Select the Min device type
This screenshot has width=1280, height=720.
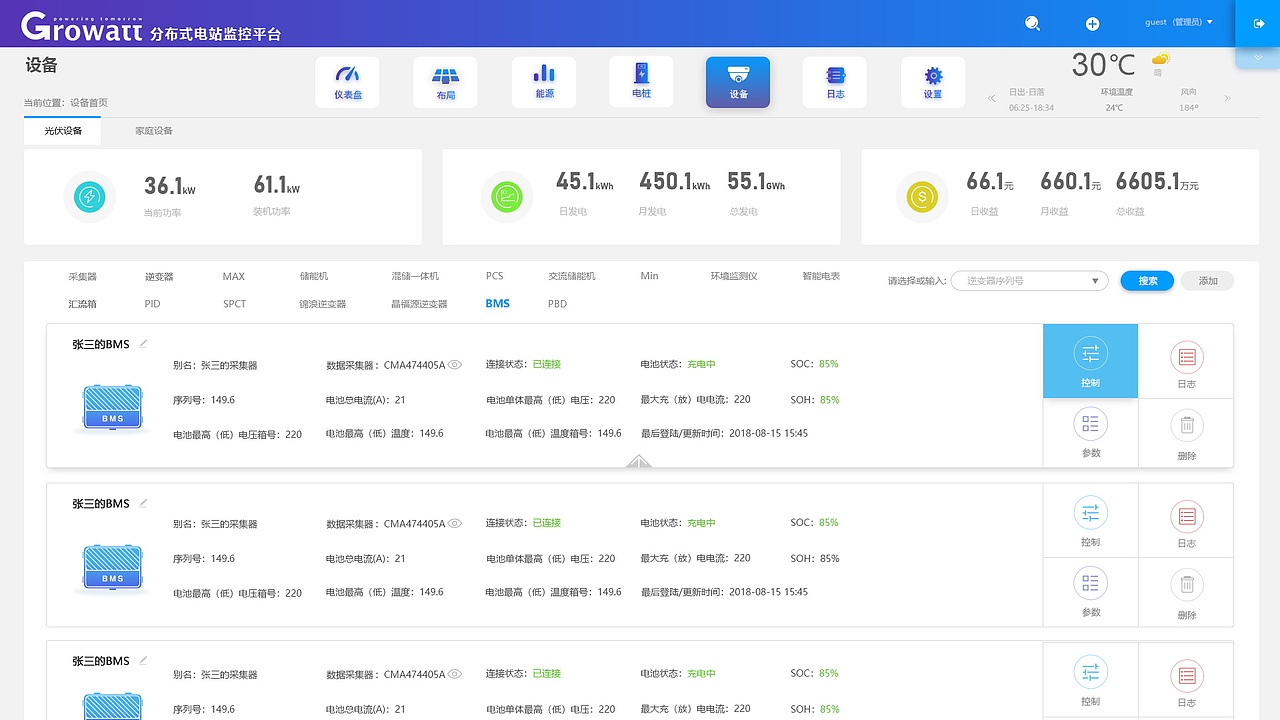[x=649, y=276]
